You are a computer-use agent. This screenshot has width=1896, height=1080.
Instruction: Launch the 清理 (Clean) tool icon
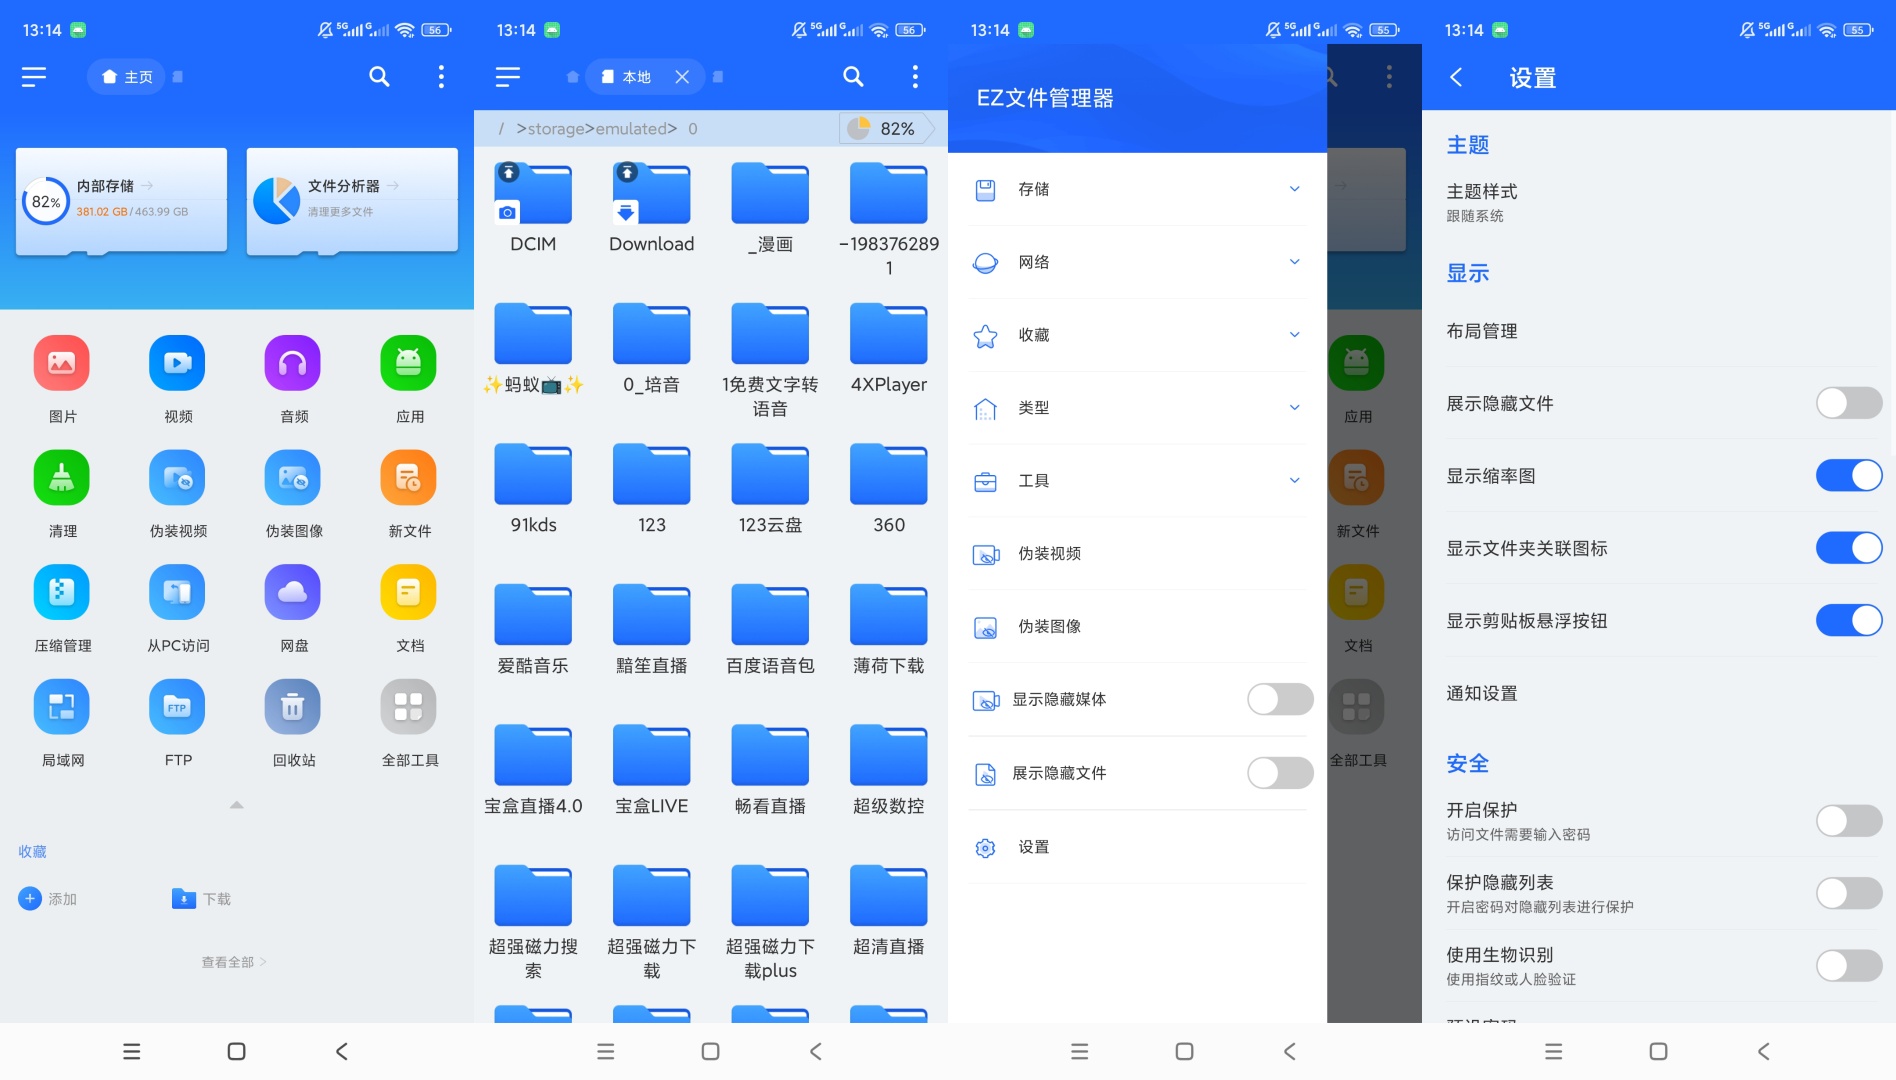(x=62, y=477)
